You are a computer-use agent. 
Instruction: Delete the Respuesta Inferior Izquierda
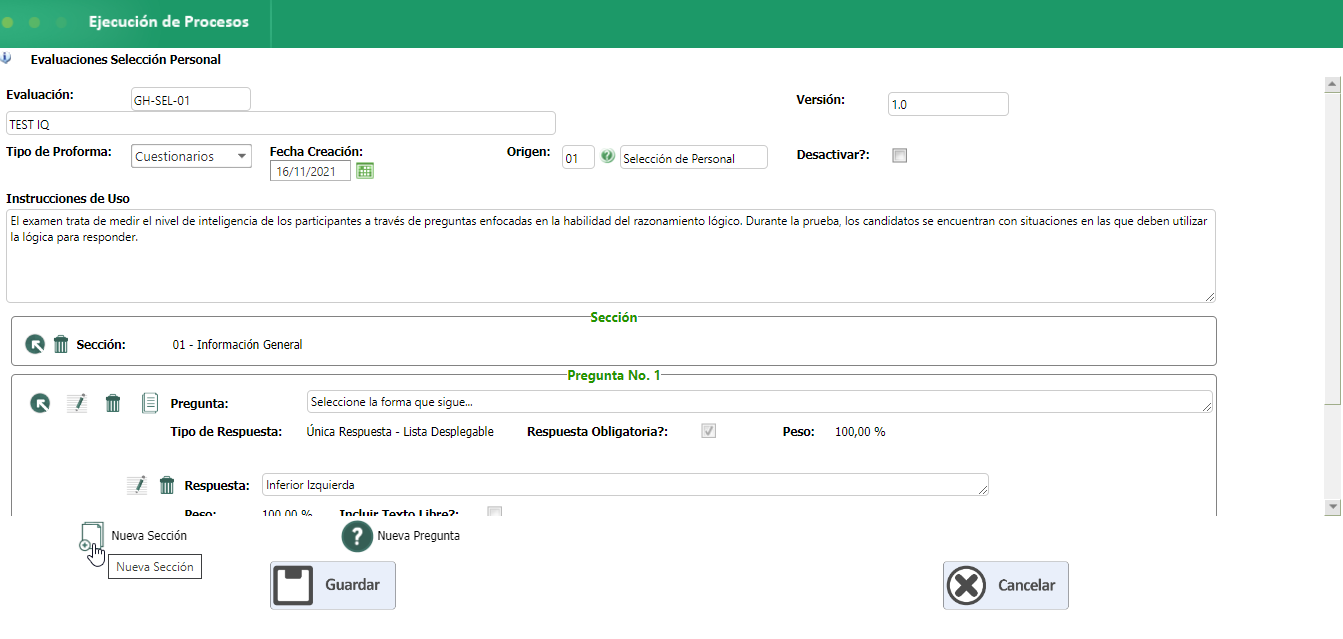[x=167, y=485]
